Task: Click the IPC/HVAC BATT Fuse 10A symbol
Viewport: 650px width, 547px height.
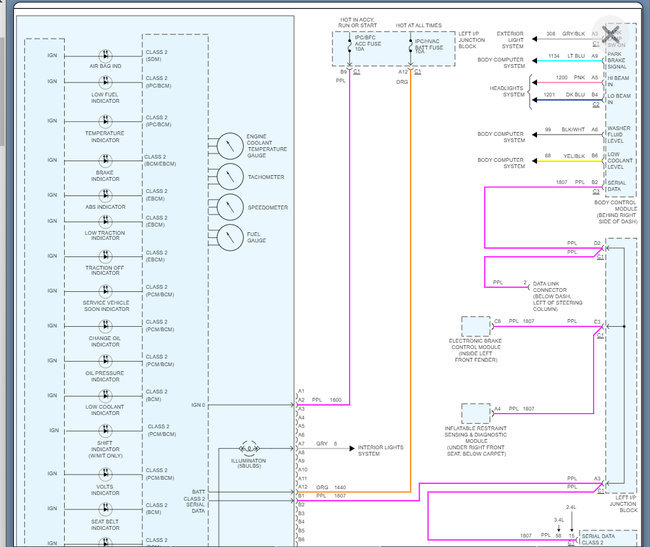Action: pos(411,46)
